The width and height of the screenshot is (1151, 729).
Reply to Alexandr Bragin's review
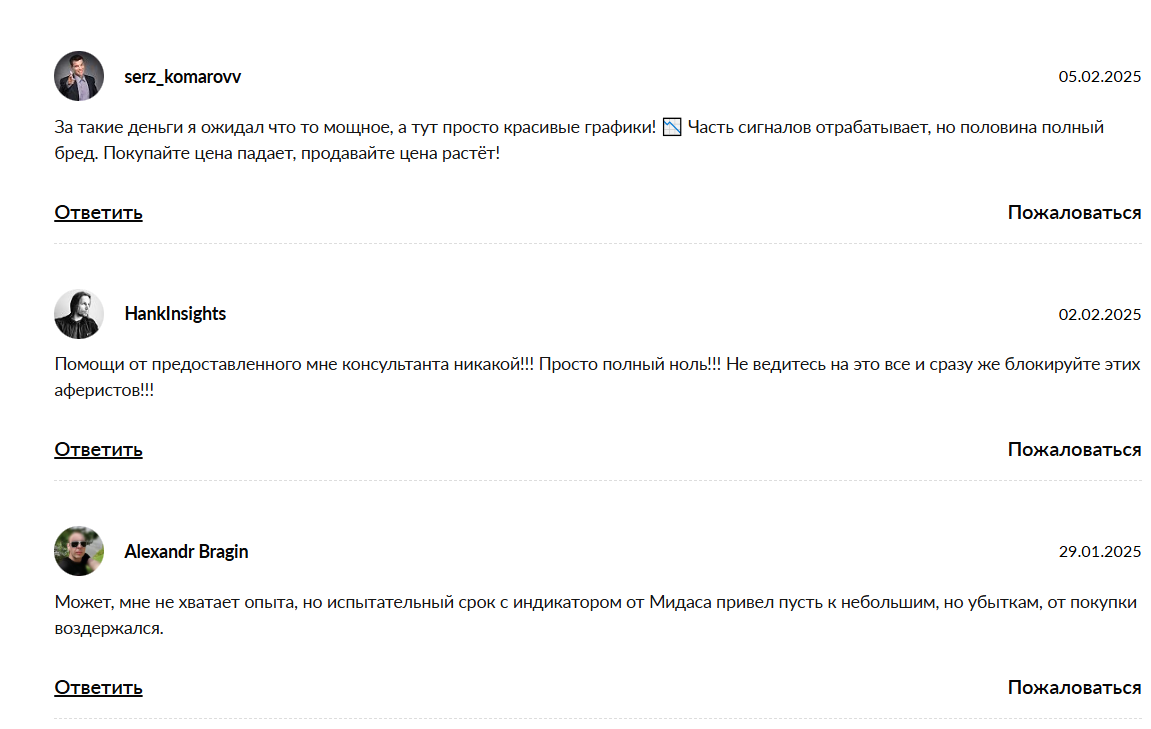[98, 687]
